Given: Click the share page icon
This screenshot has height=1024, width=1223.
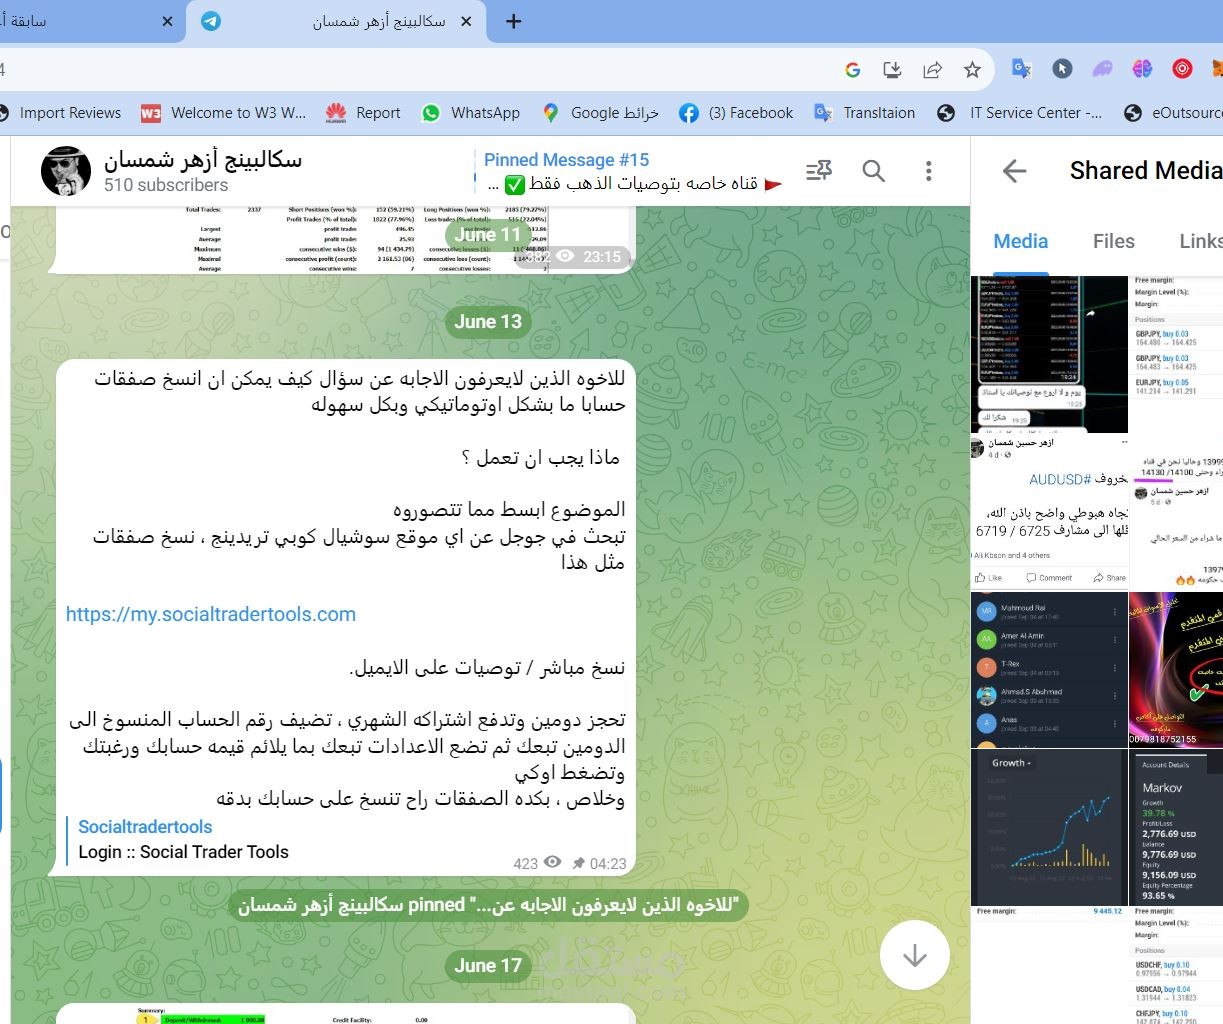Looking at the screenshot, I should (932, 69).
